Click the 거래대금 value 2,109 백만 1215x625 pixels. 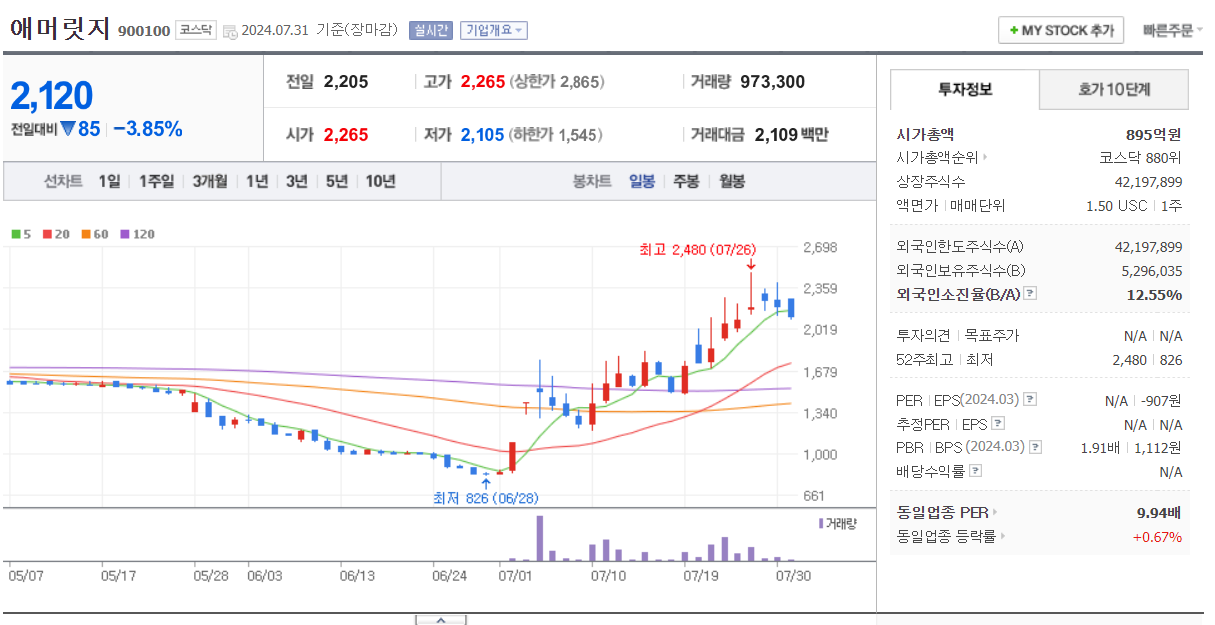click(x=791, y=134)
